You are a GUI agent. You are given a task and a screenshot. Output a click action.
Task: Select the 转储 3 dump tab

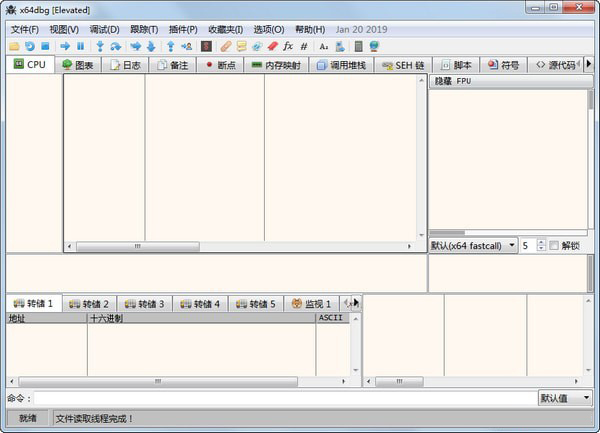144,303
